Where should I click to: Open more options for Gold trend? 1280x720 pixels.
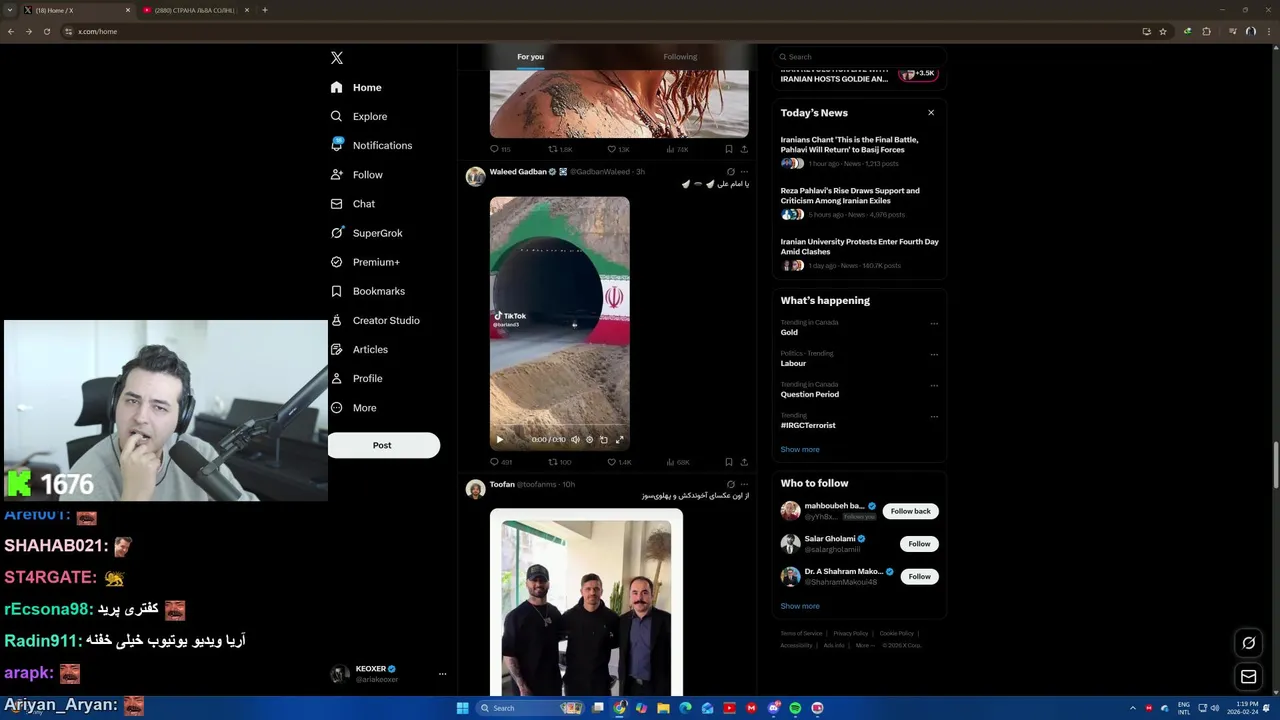coord(934,323)
